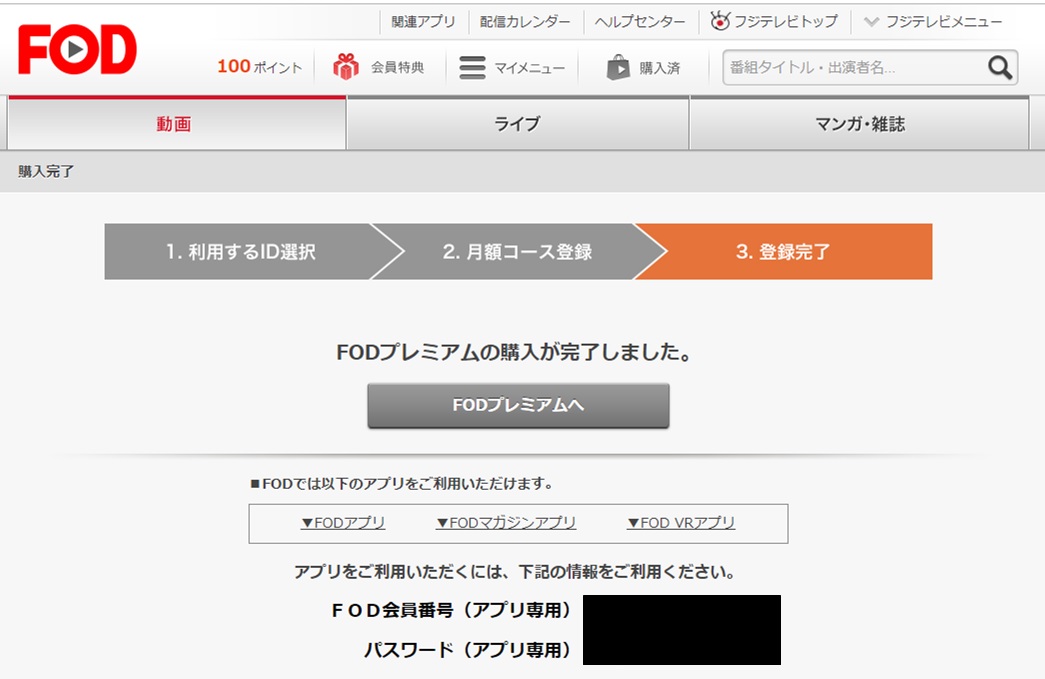Click the ＦＯＤ会員番号（アプリ専用） label
1045x679 pixels.
pos(452,610)
